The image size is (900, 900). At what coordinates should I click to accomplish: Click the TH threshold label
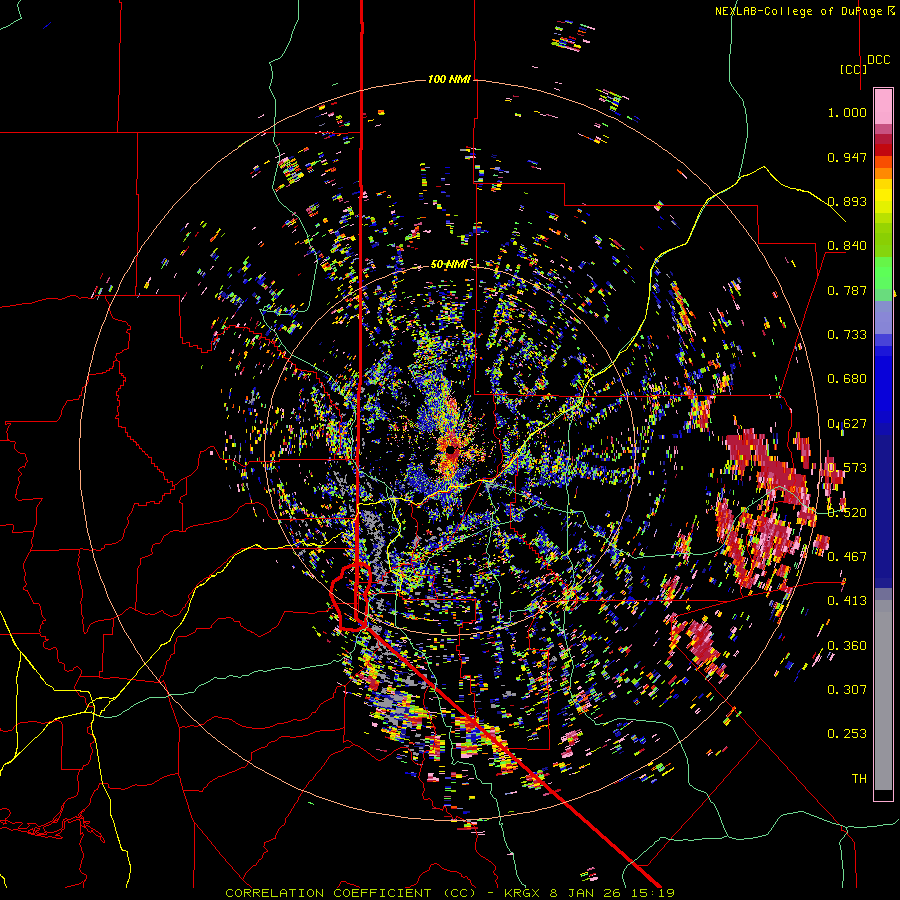click(859, 779)
